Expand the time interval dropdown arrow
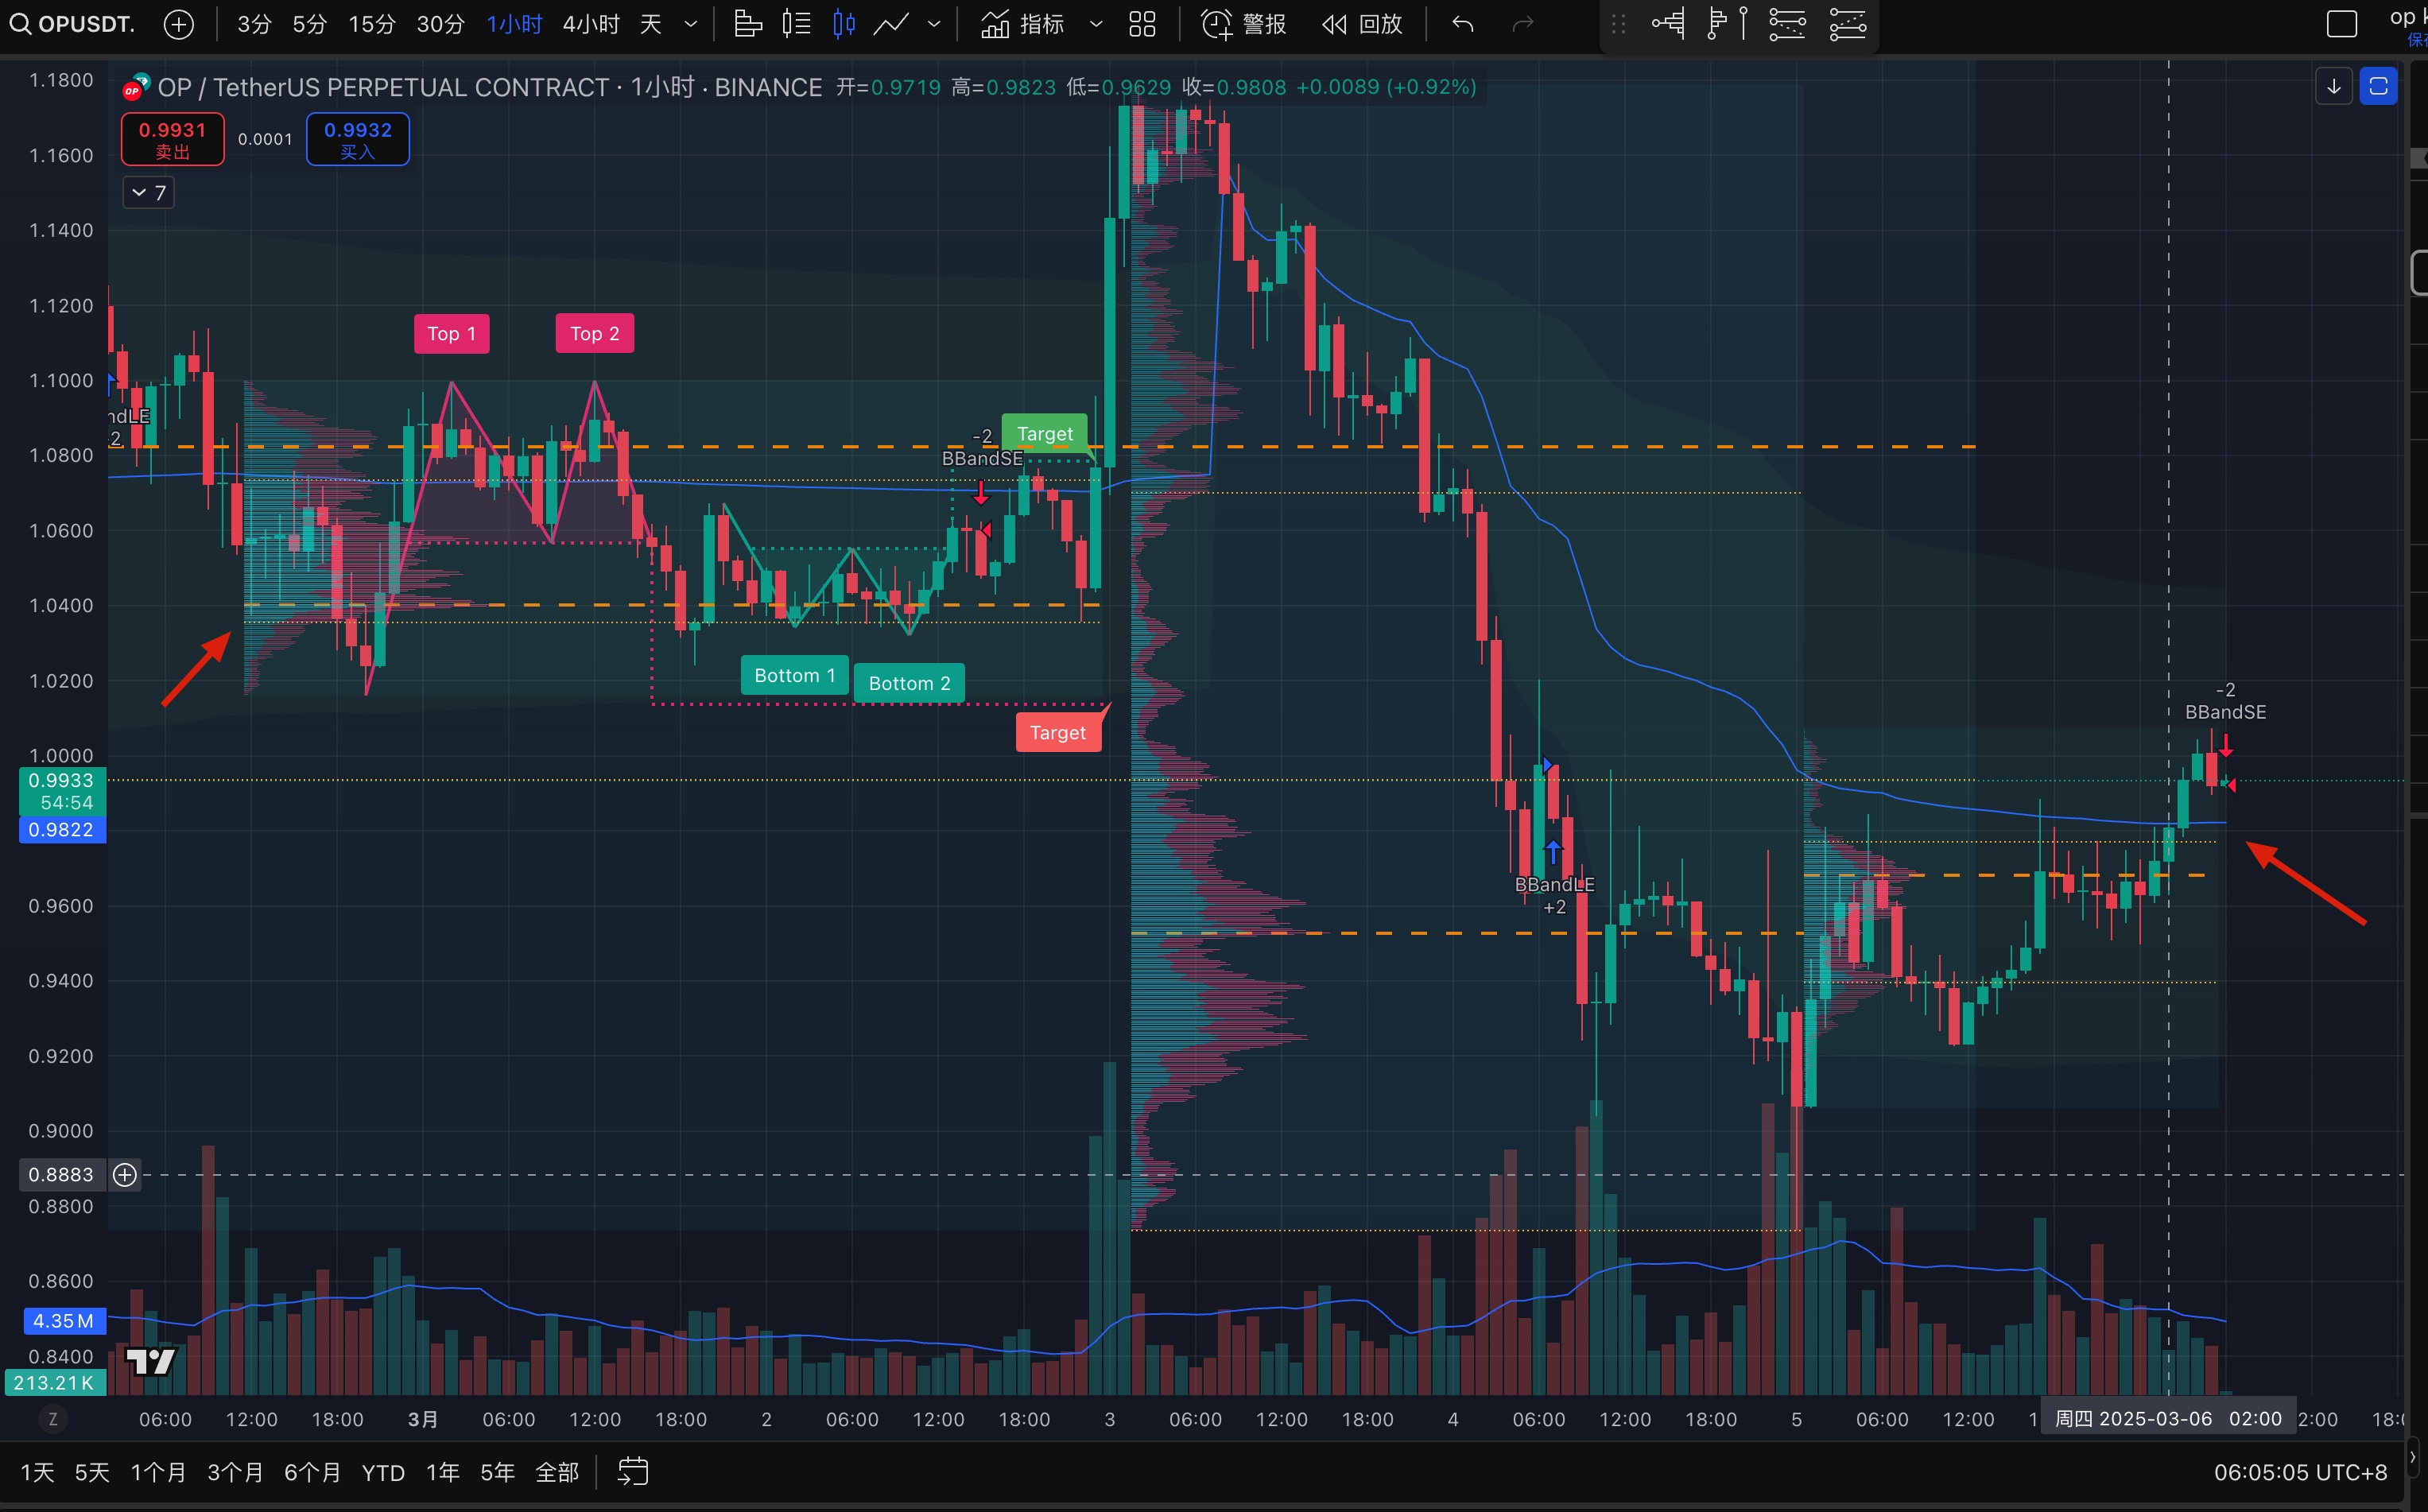The height and width of the screenshot is (1512, 2428). 690,24
